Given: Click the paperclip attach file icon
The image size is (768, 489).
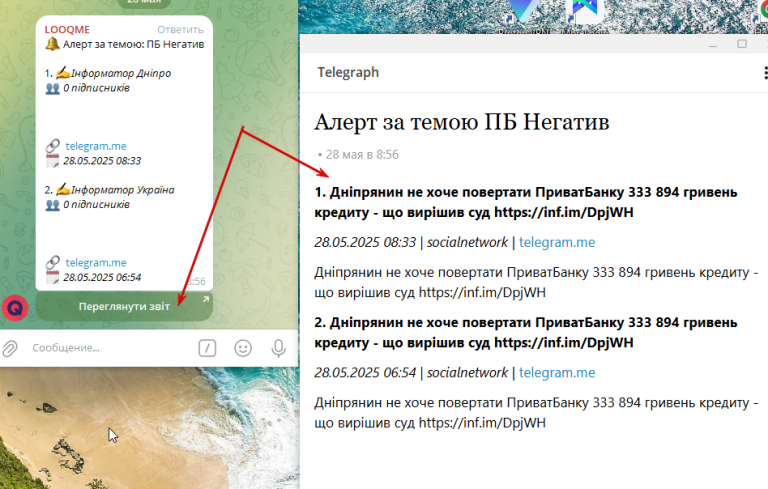Looking at the screenshot, I should [10, 348].
